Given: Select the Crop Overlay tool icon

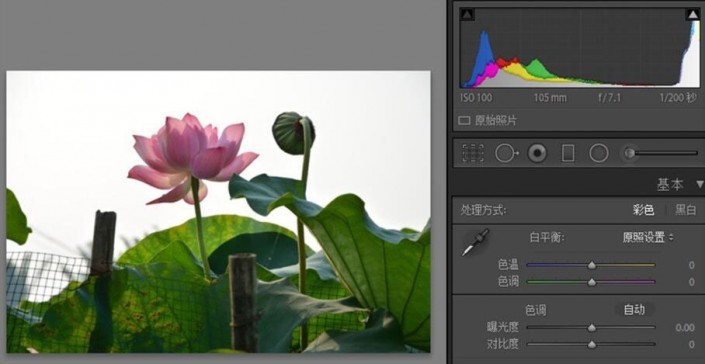Looking at the screenshot, I should [x=473, y=153].
